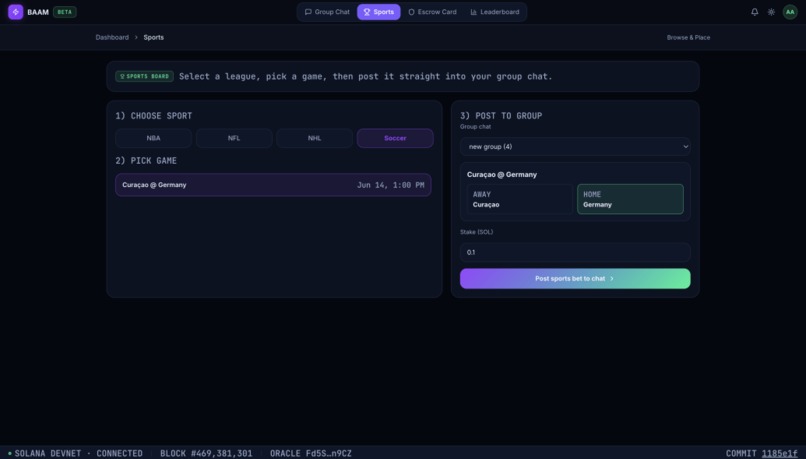Click the SPORTS BOARD badge
Screen dimensions: 806x459
tap(144, 77)
